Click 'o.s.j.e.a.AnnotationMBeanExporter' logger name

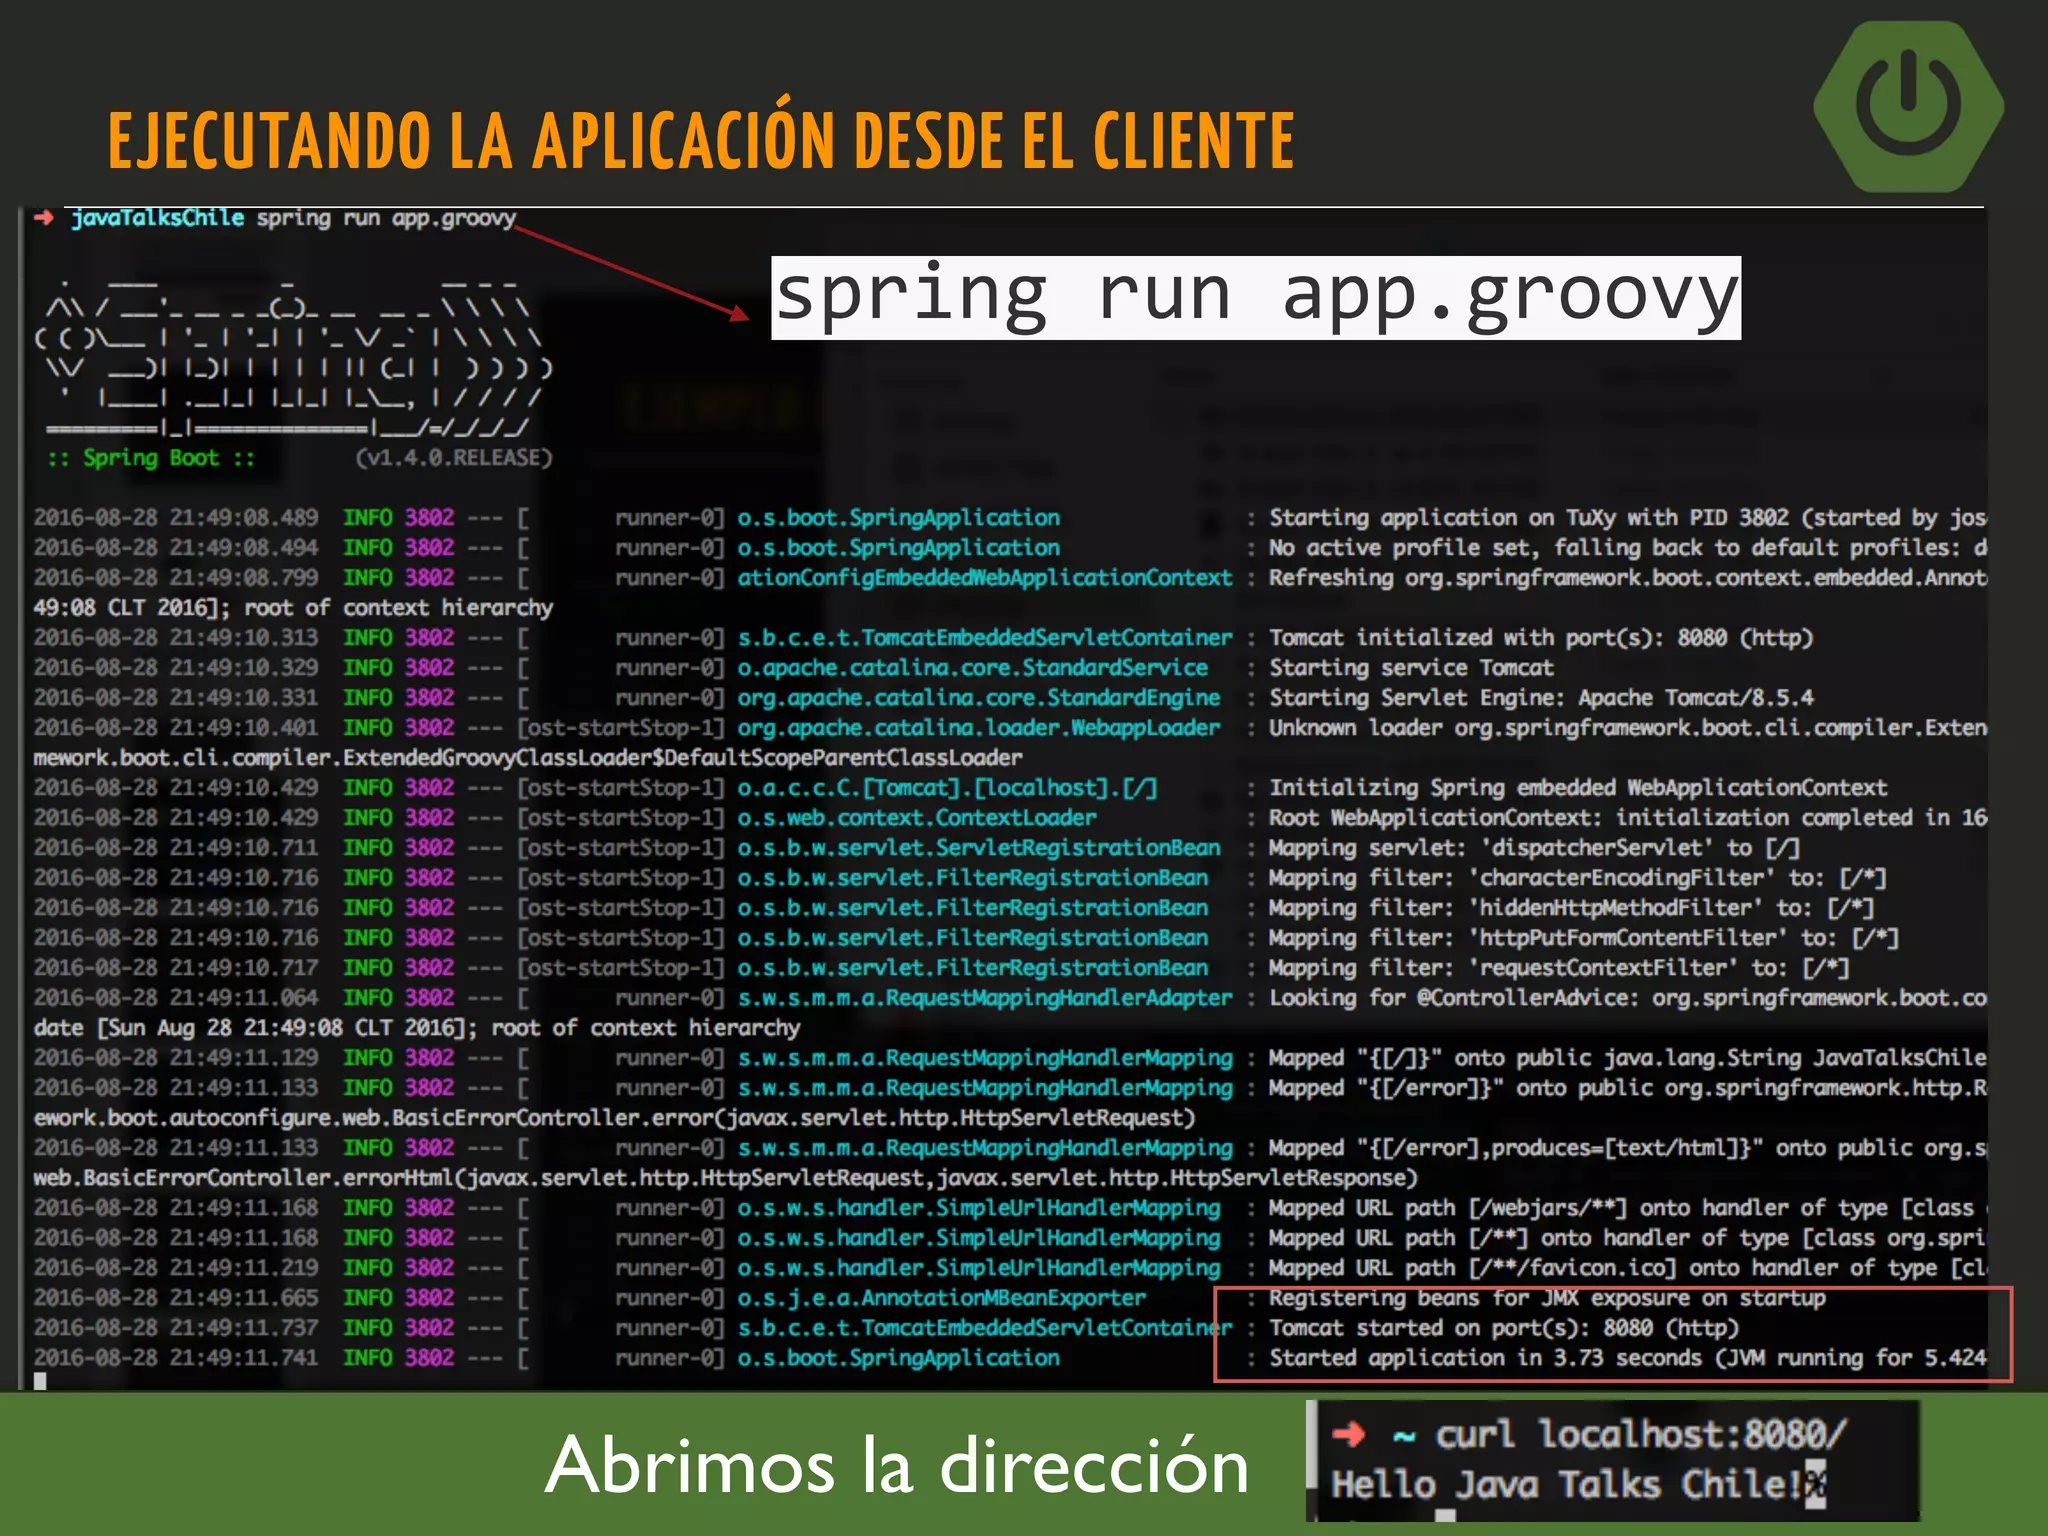pyautogui.click(x=942, y=1298)
